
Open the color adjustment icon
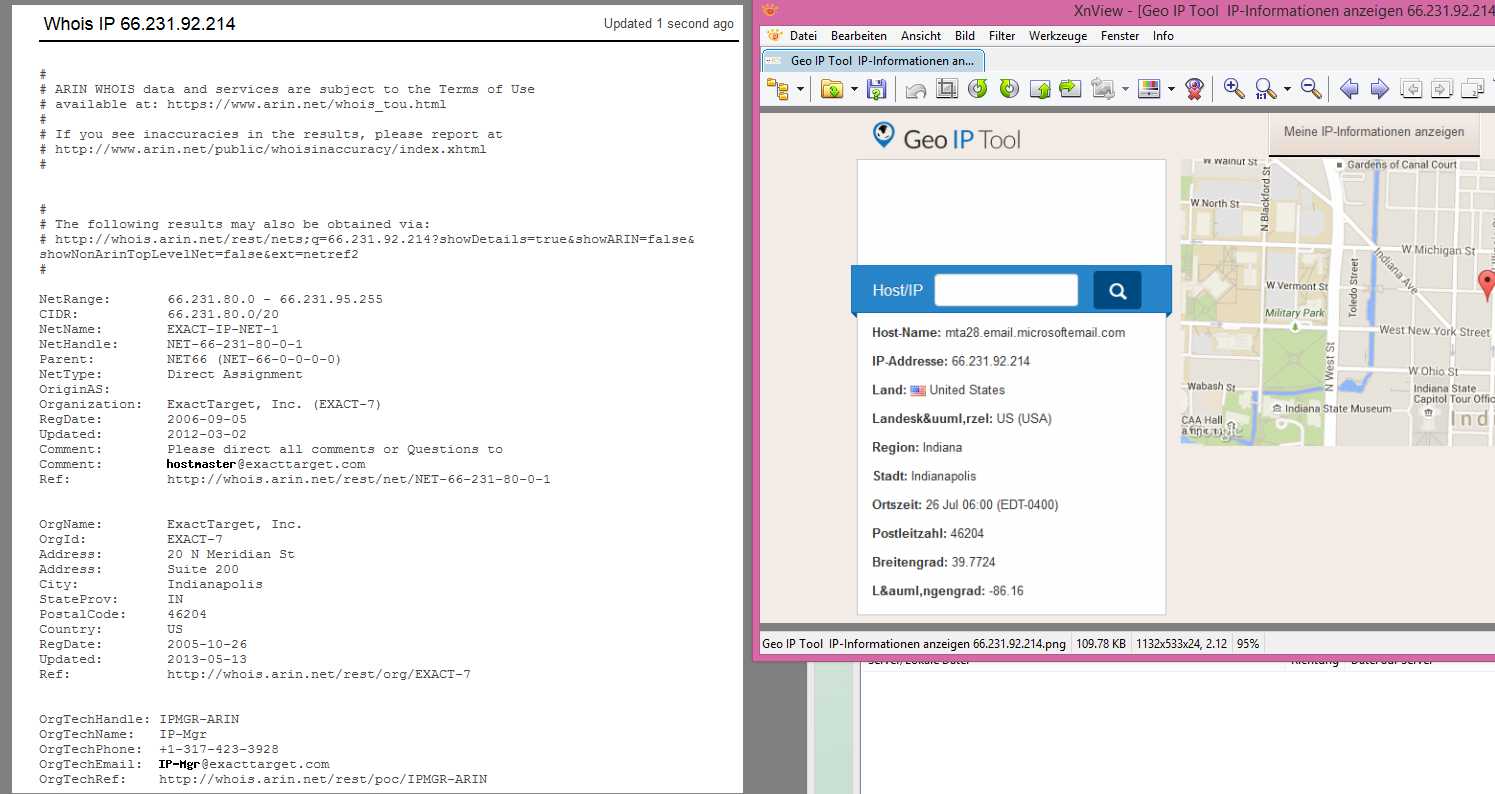click(x=1149, y=89)
